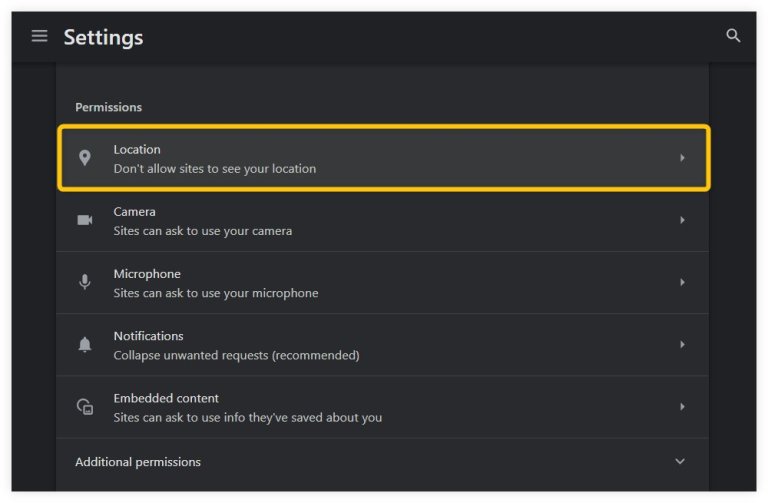Click the Notifications bell icon

pos(85,345)
